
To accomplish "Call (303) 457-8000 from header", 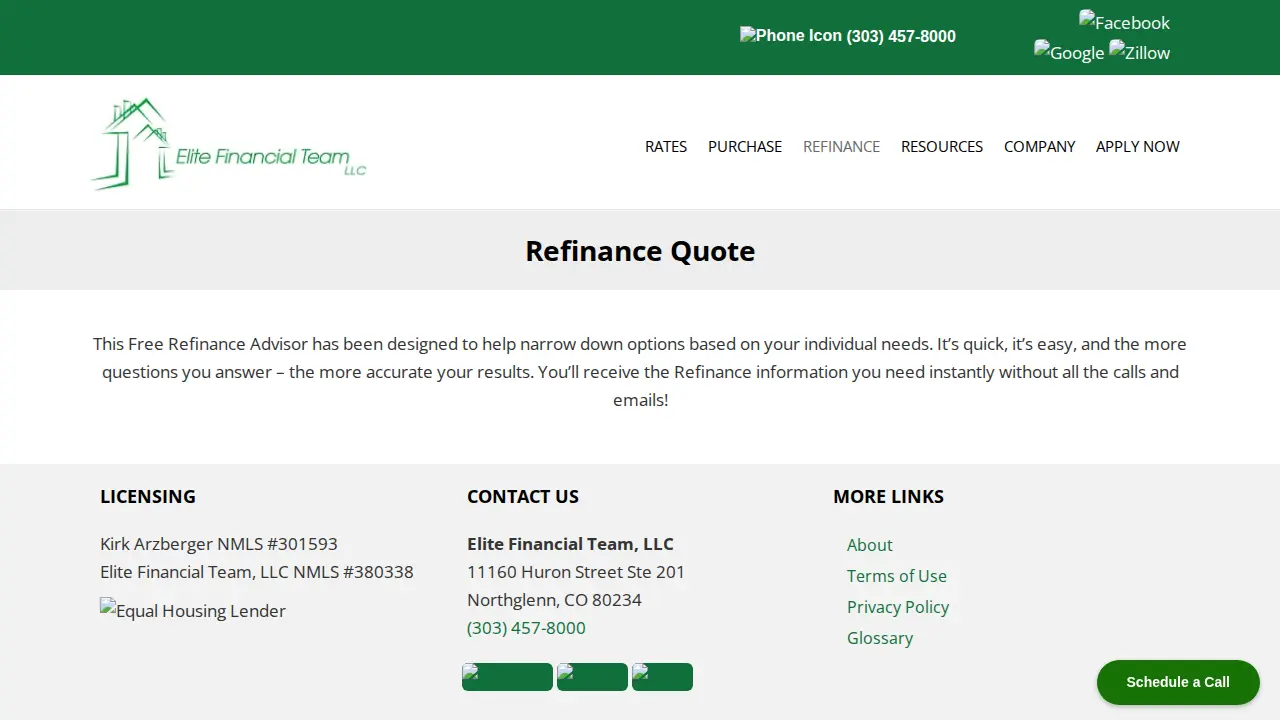I will pos(901,36).
